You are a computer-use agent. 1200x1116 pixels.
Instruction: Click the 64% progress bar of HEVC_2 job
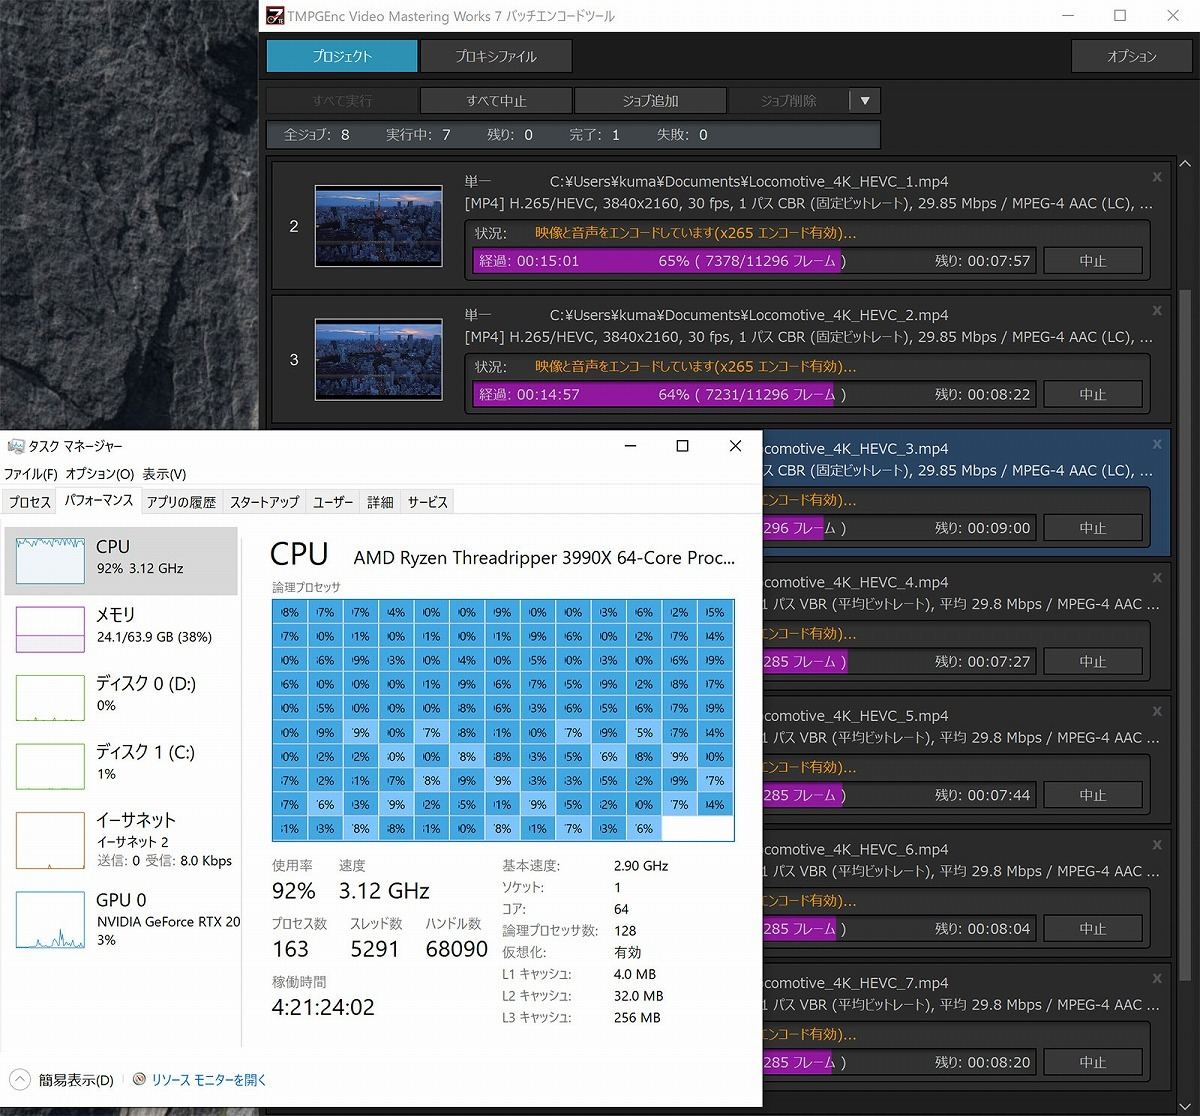(753, 394)
